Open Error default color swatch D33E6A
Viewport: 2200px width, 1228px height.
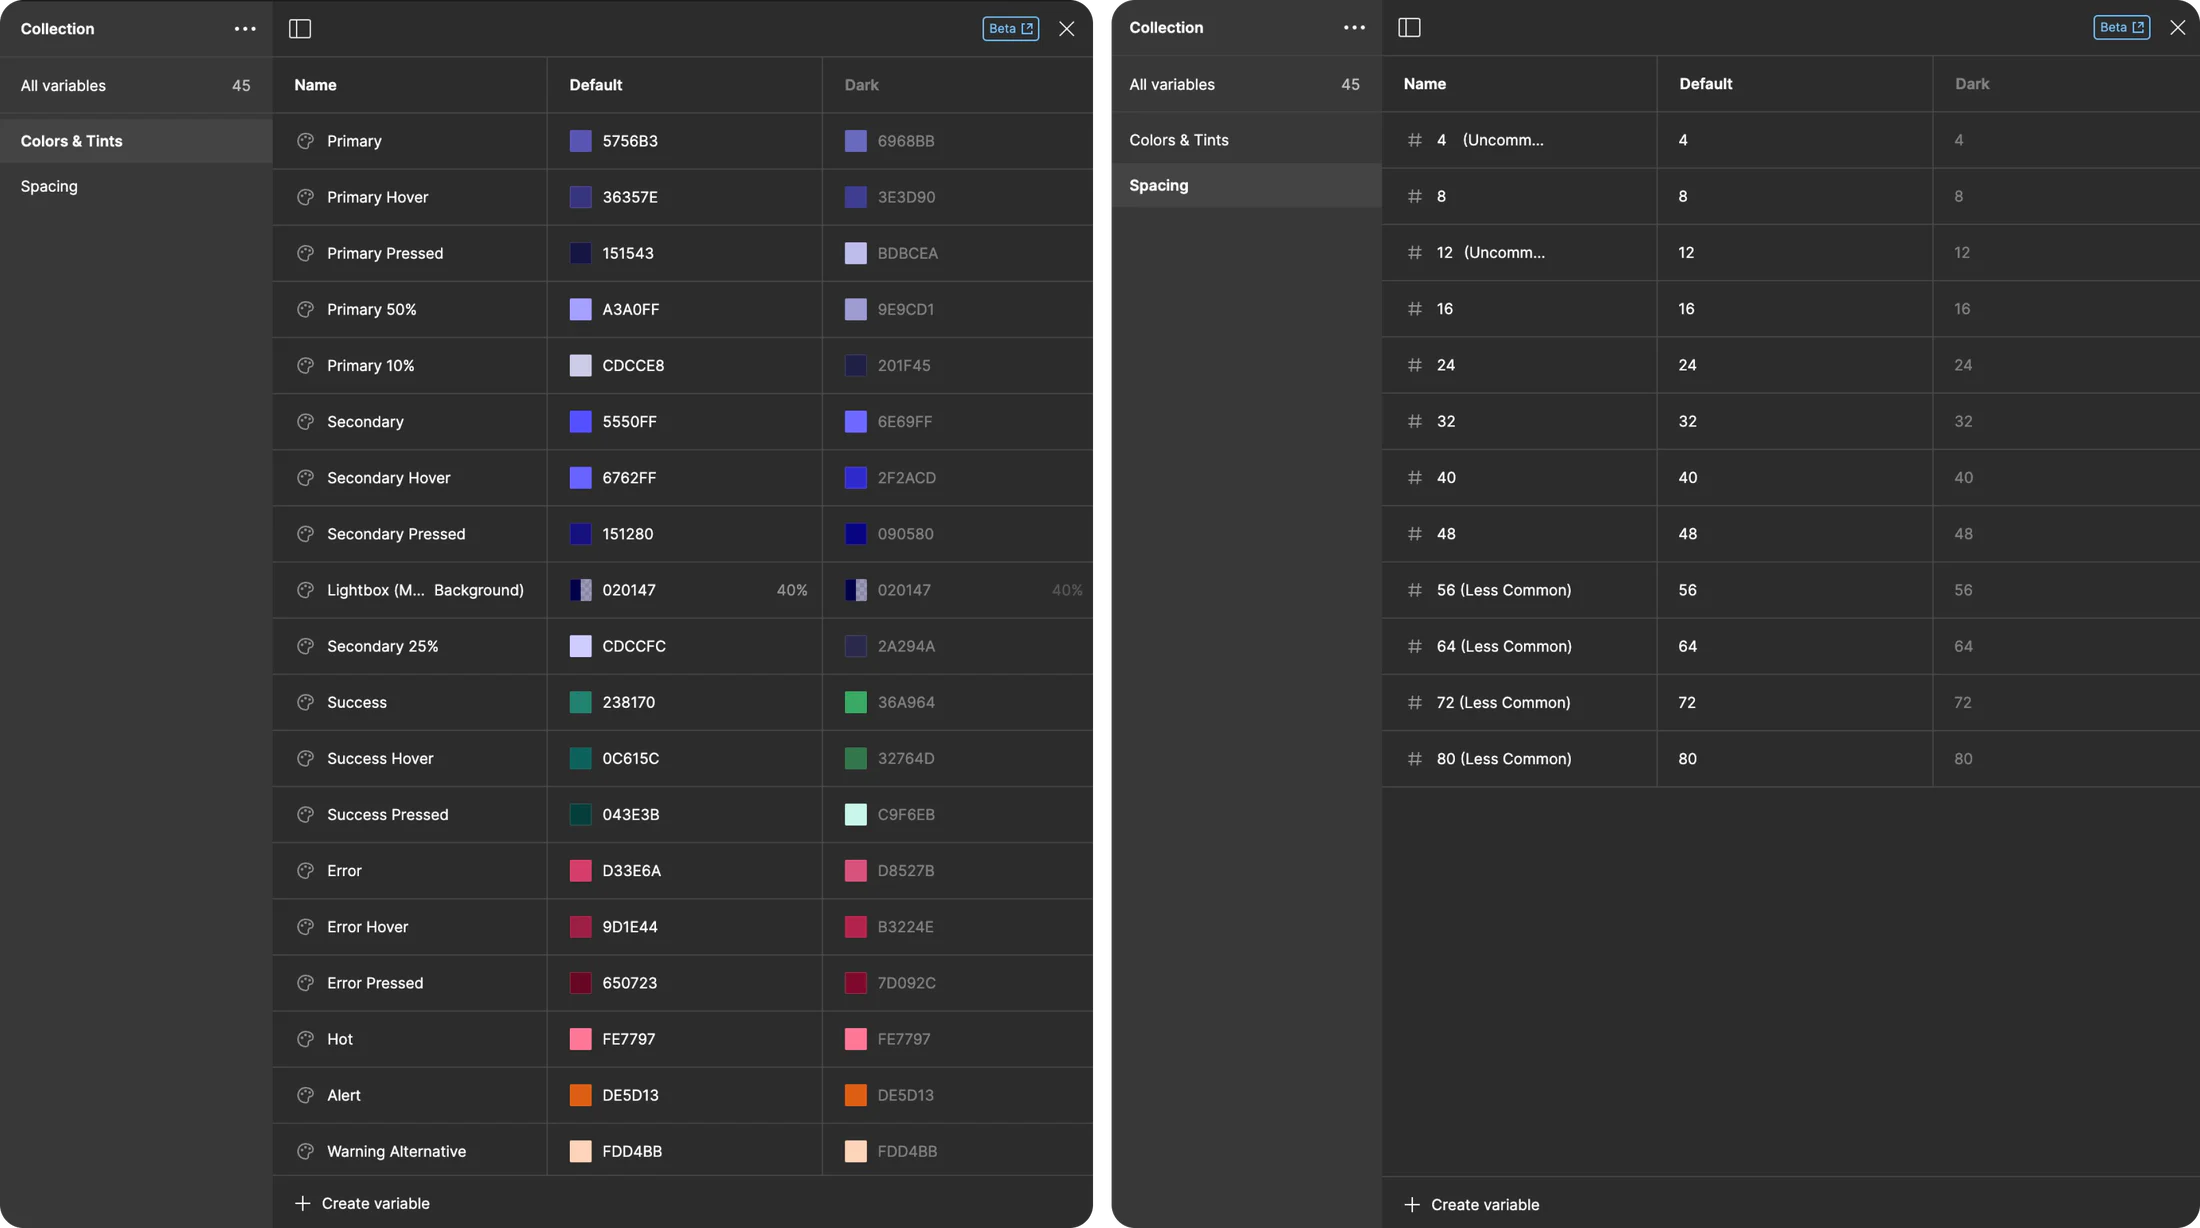(x=581, y=871)
